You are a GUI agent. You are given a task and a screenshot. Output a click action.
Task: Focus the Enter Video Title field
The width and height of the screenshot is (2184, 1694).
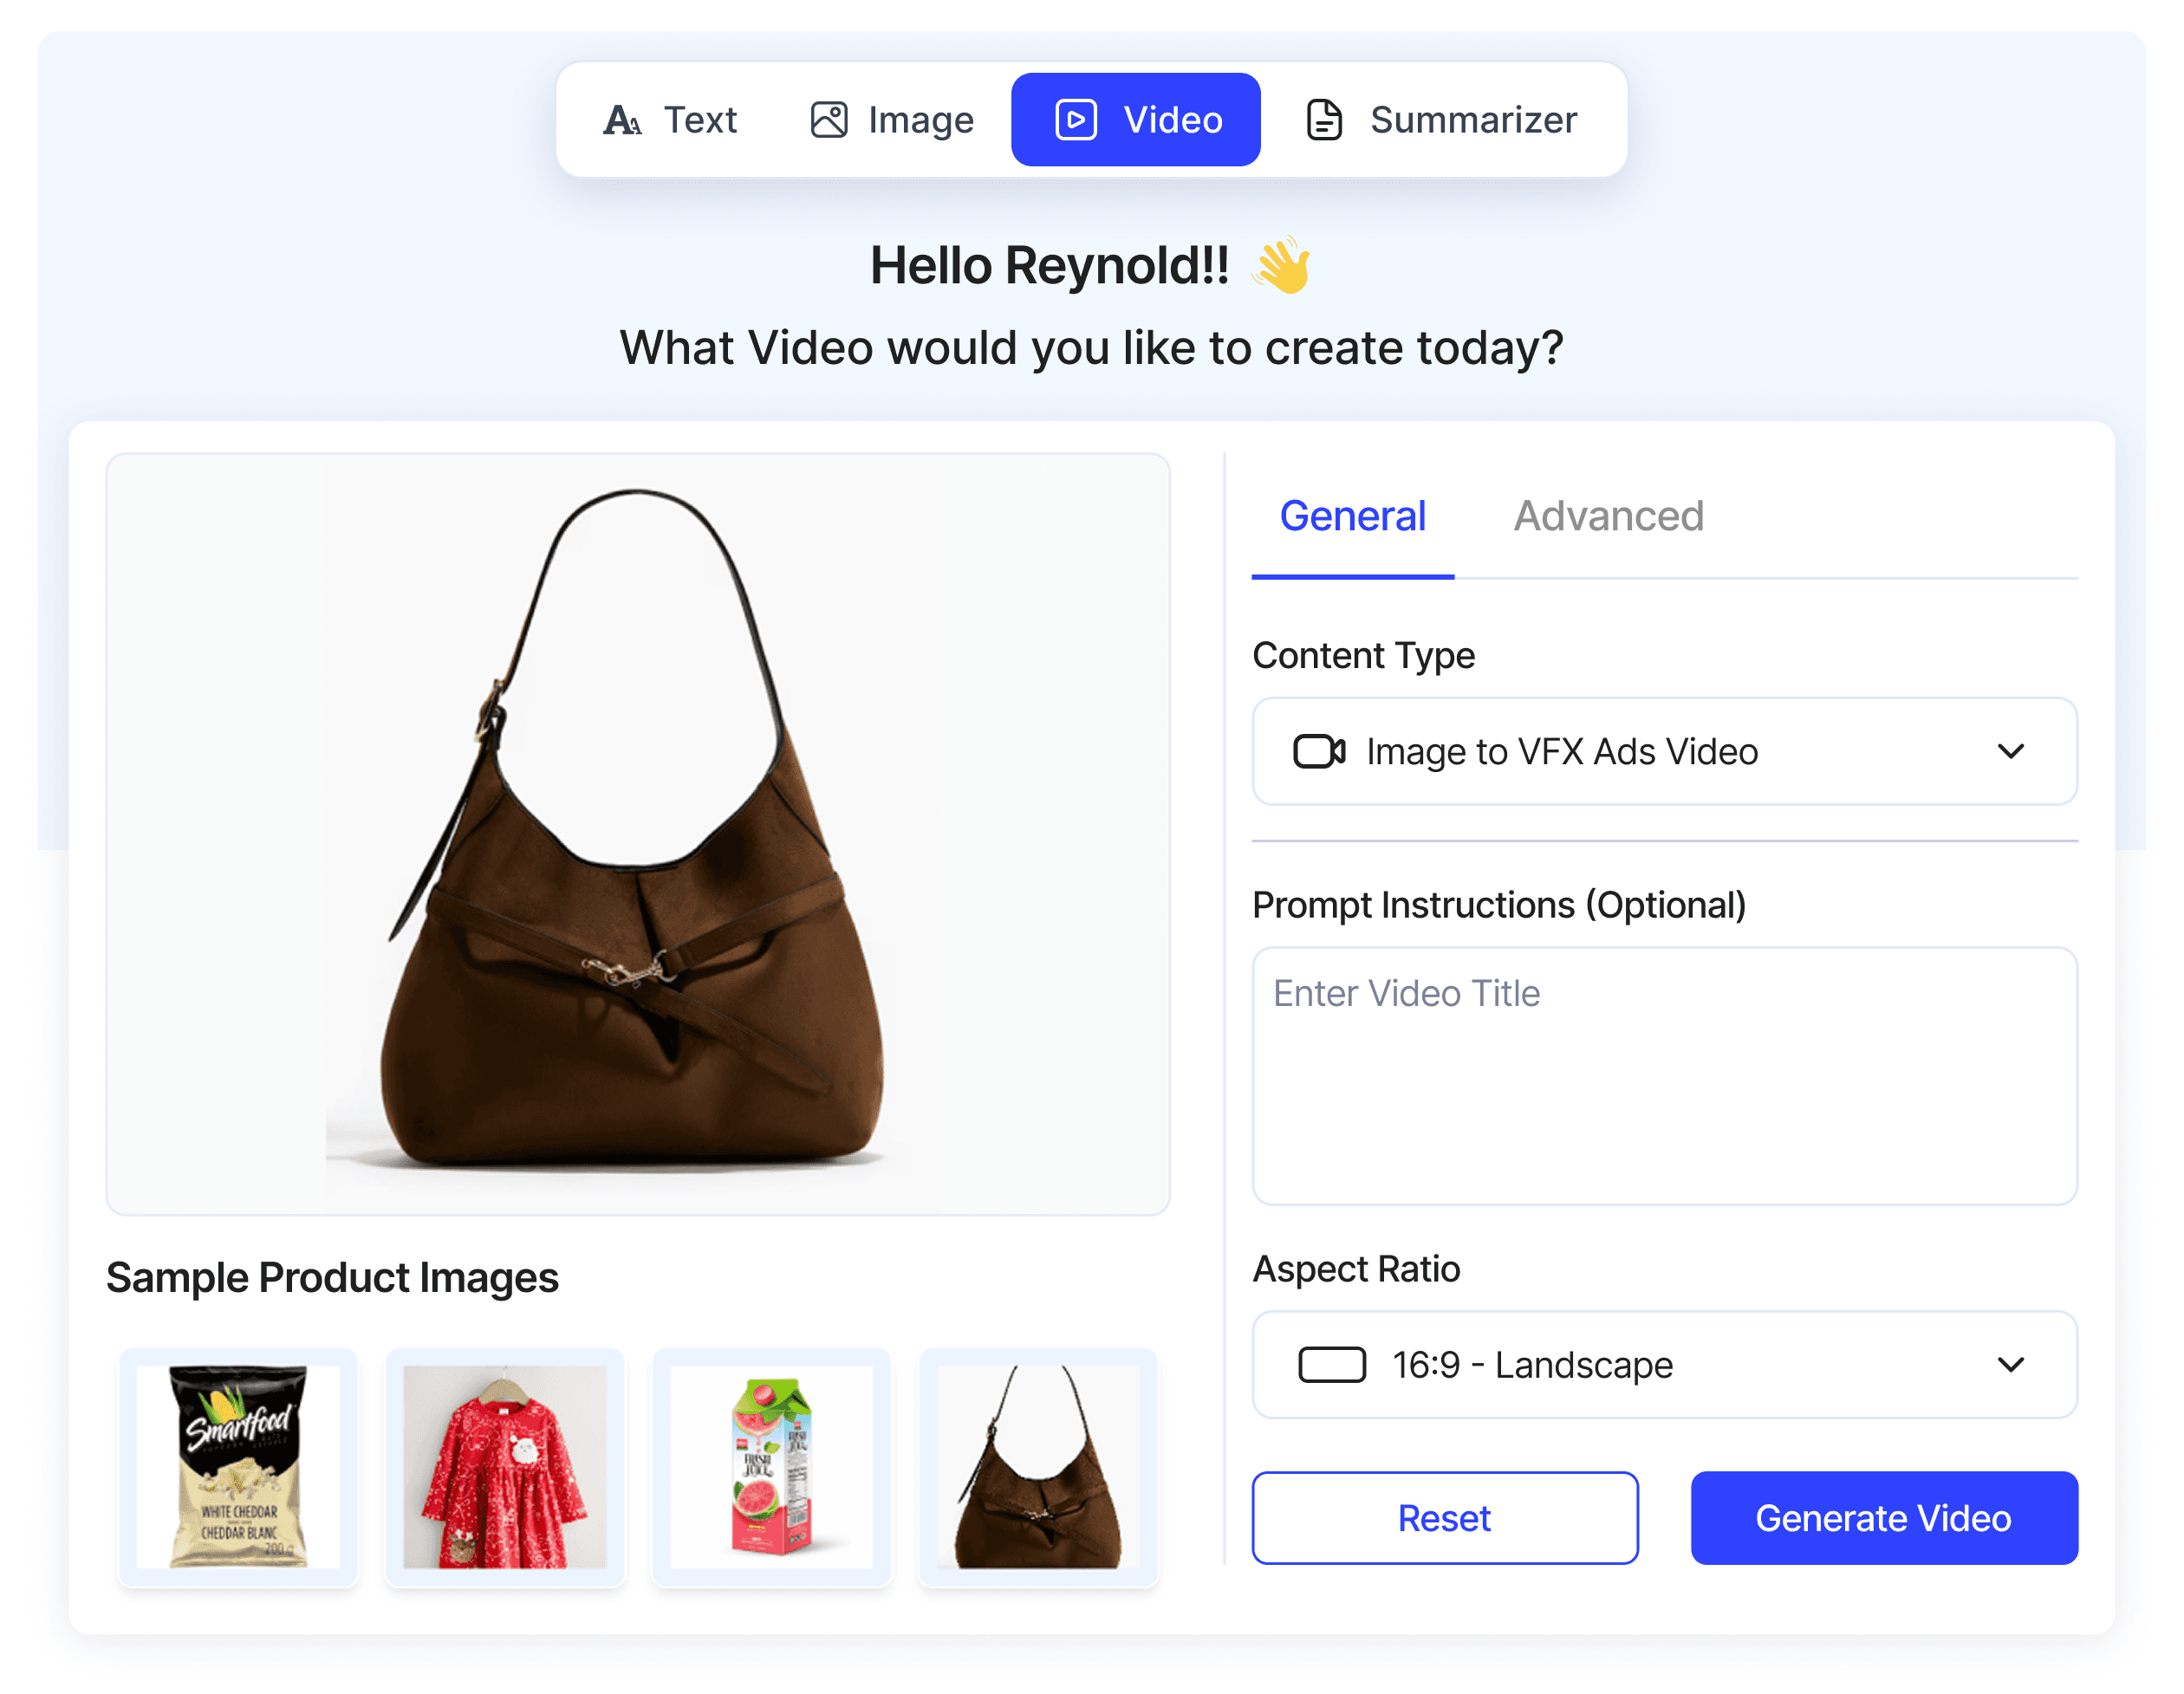(x=1664, y=1075)
